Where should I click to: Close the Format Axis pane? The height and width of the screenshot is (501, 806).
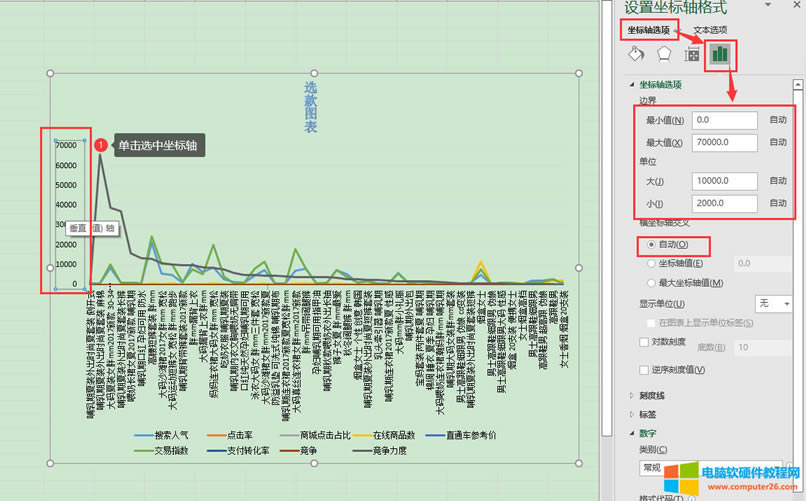click(x=796, y=8)
